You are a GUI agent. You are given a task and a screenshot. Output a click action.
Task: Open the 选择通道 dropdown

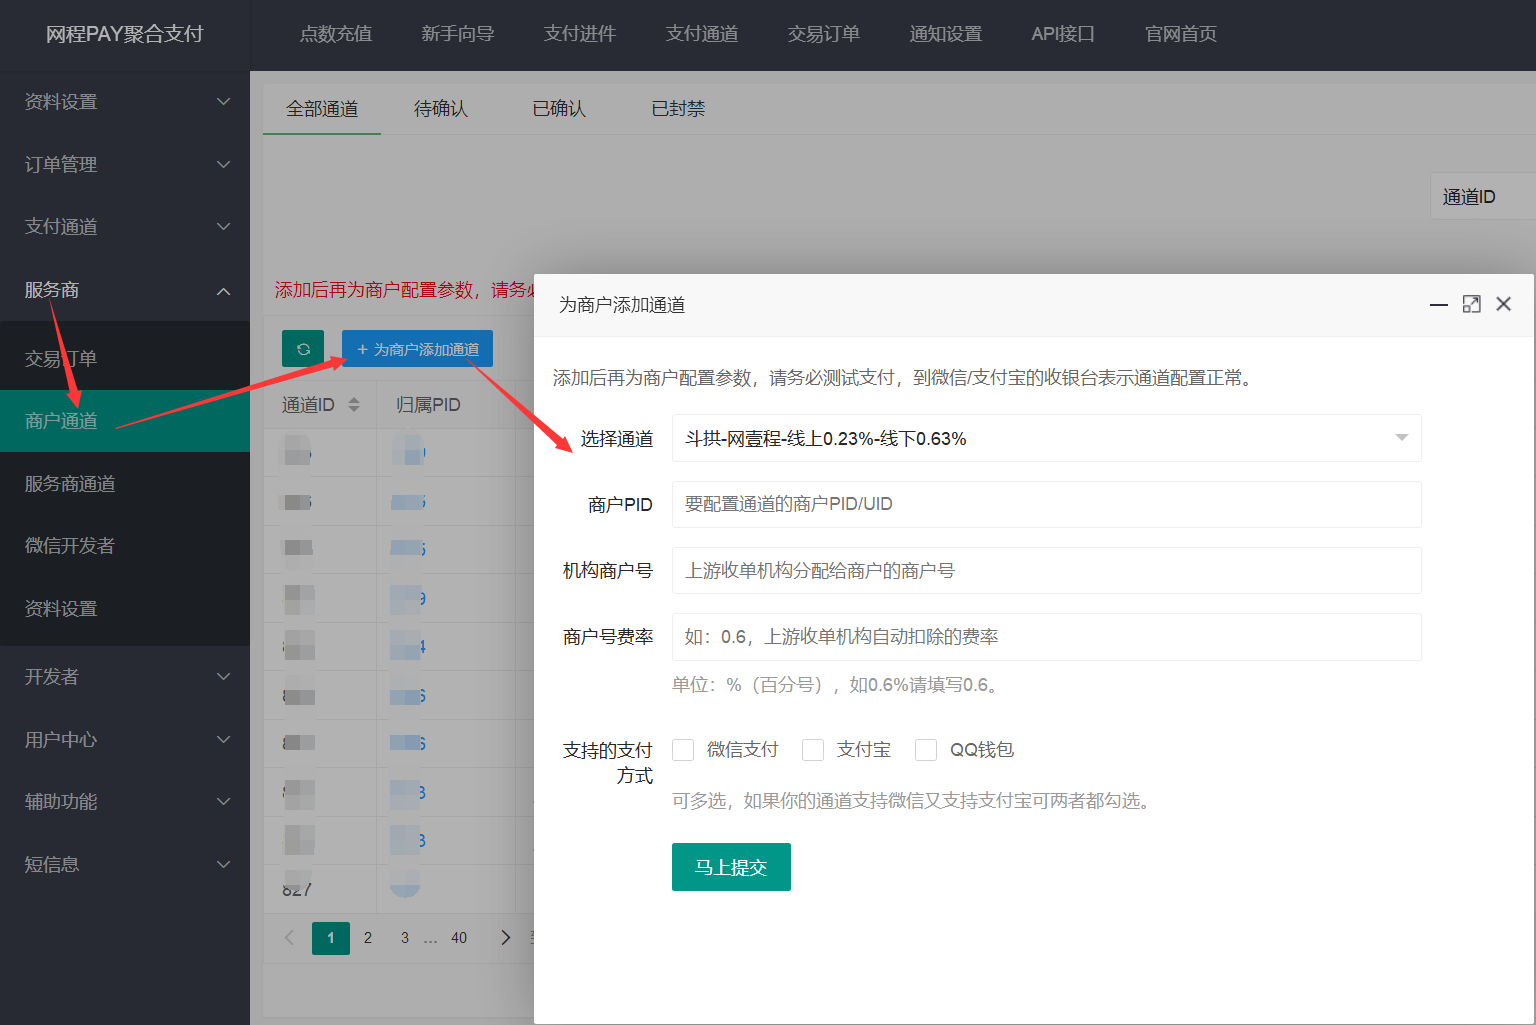point(1046,438)
